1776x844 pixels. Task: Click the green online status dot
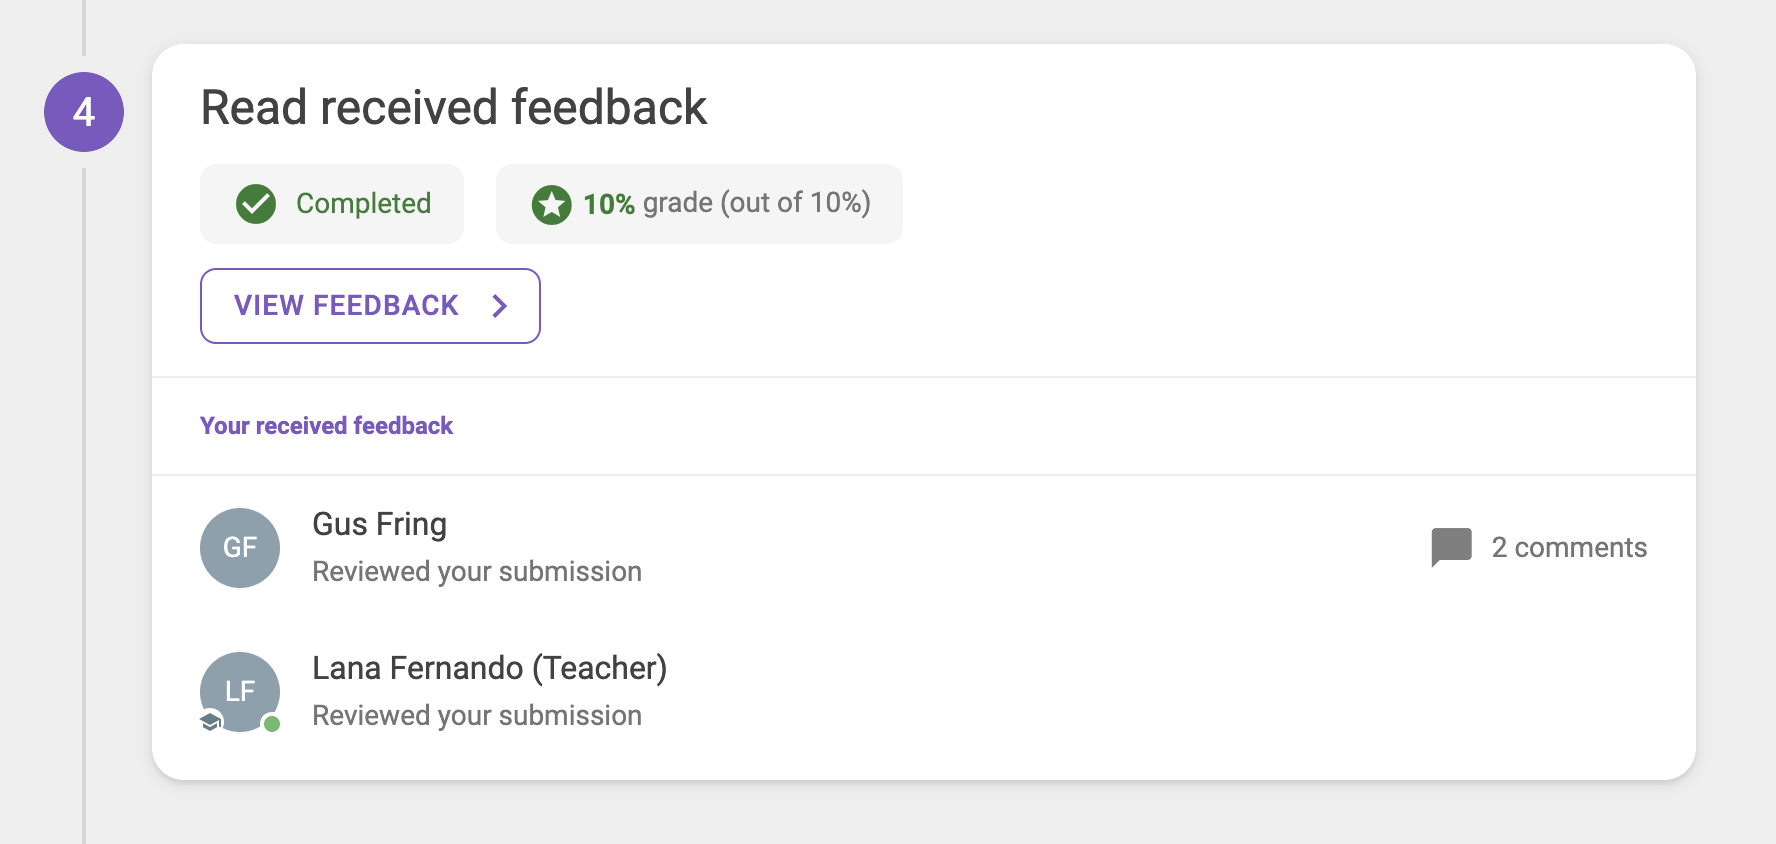(271, 723)
